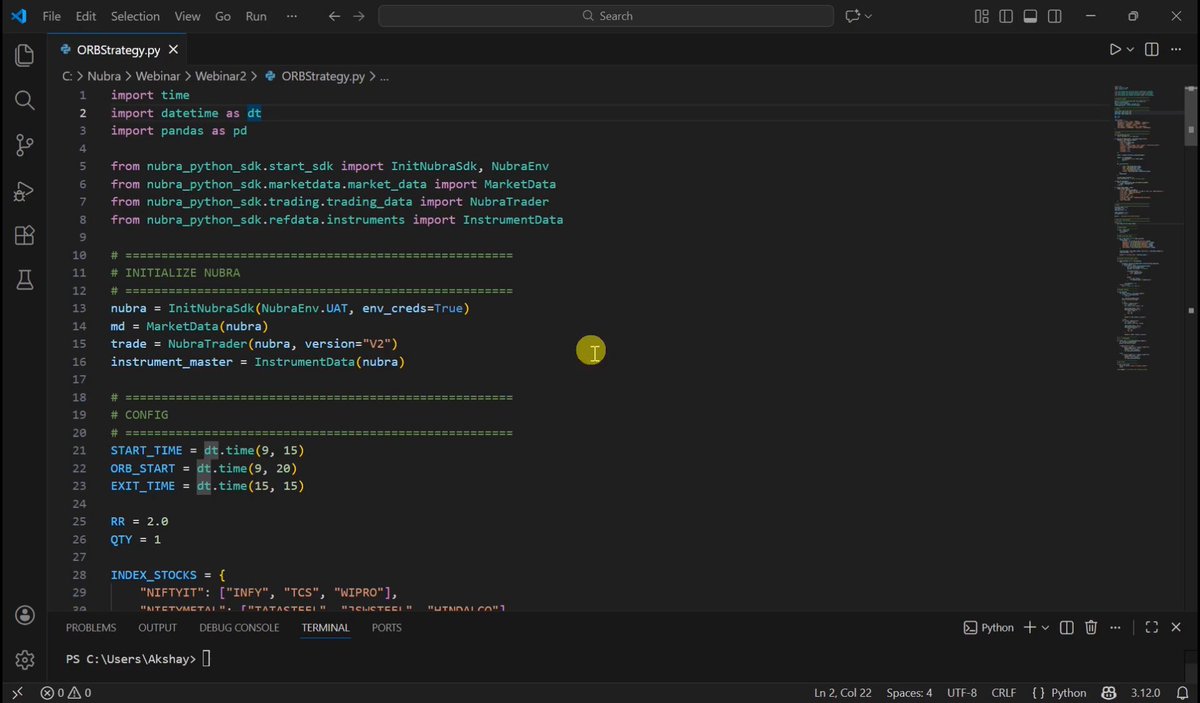Viewport: 1200px width, 703px height.
Task: Toggle the secondary side bar layout button
Action: [1053, 16]
